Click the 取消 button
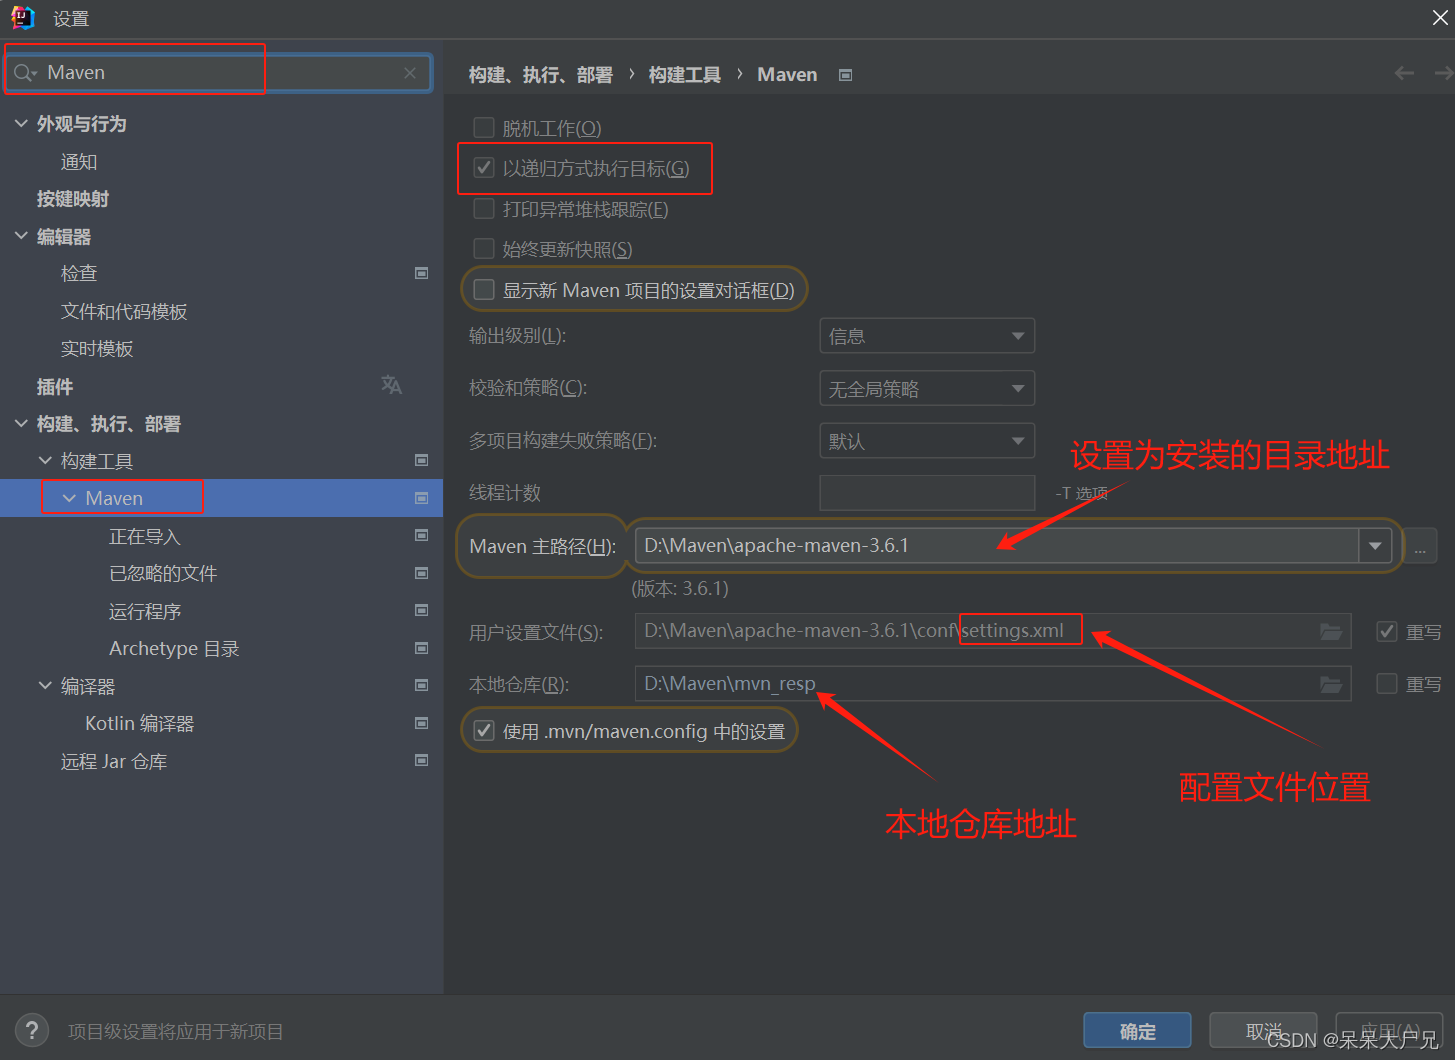The height and width of the screenshot is (1060, 1455). [x=1264, y=1031]
